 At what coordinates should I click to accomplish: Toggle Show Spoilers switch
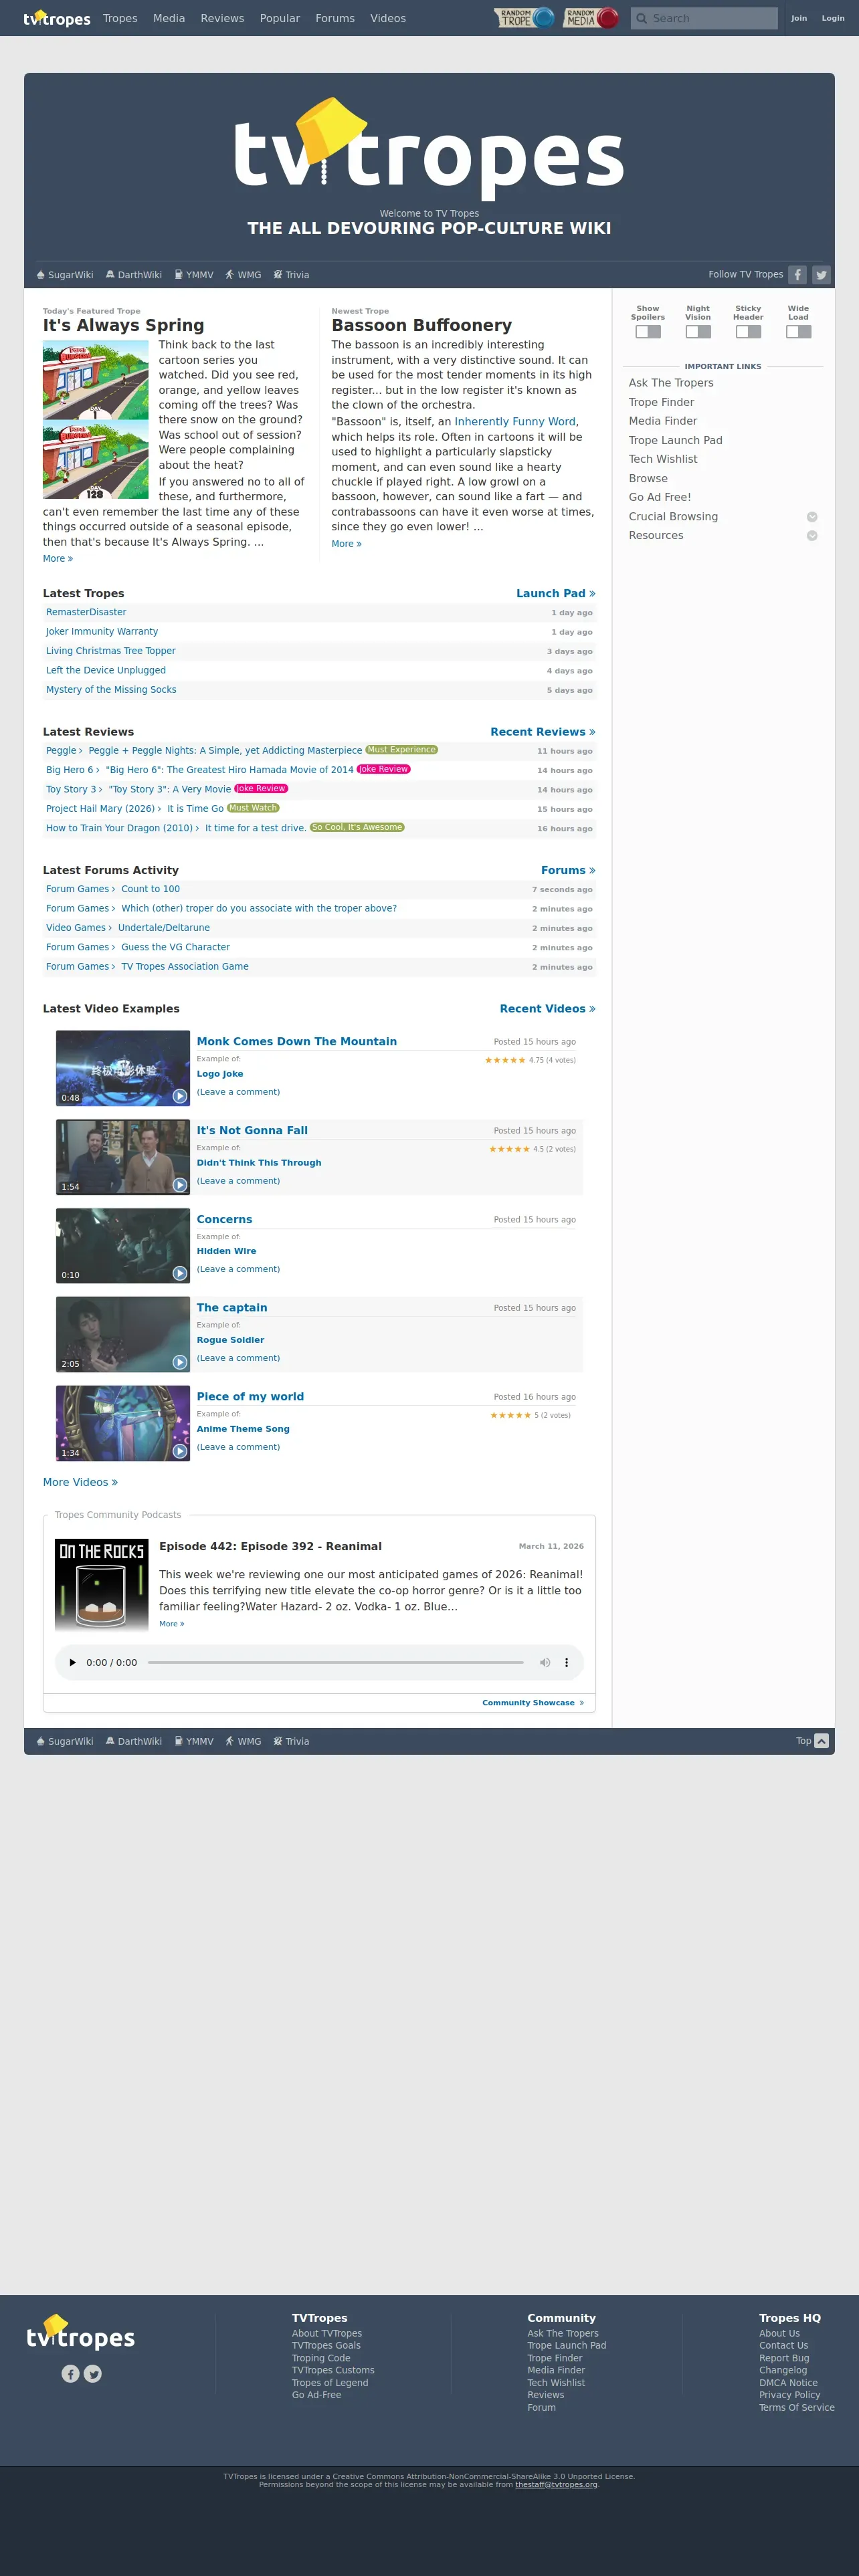pos(648,332)
